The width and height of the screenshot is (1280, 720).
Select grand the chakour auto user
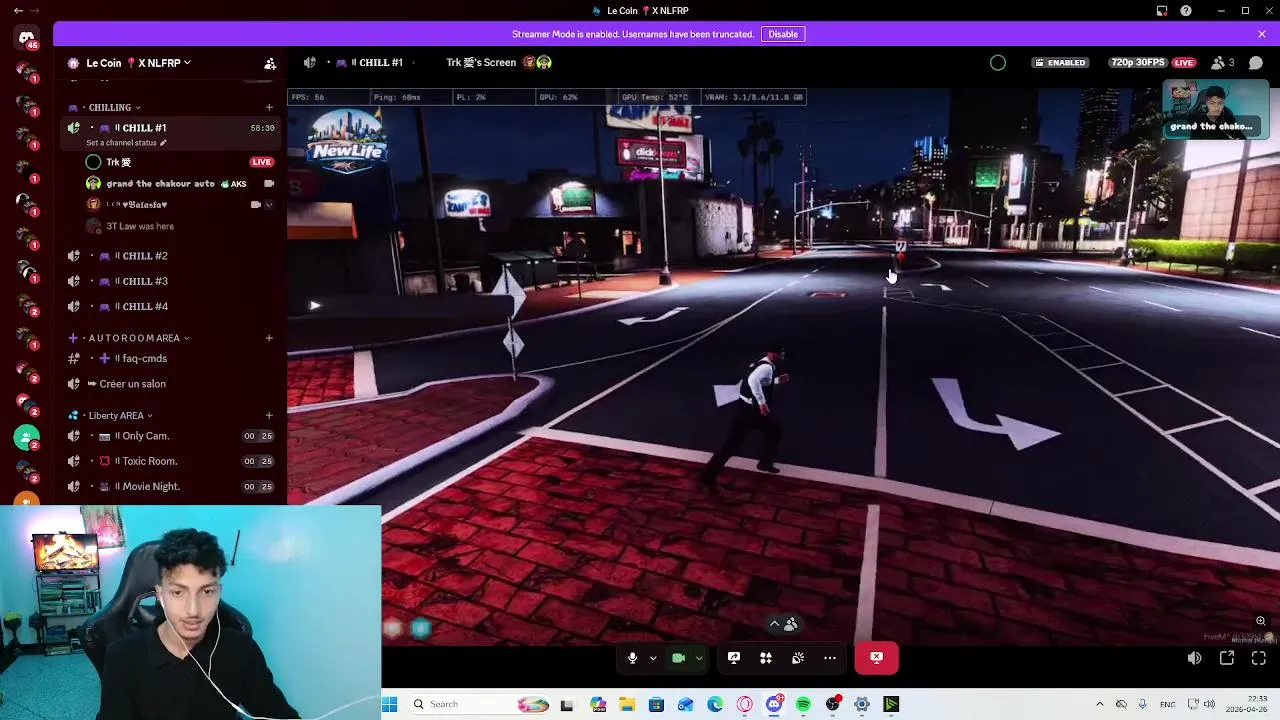pos(160,184)
